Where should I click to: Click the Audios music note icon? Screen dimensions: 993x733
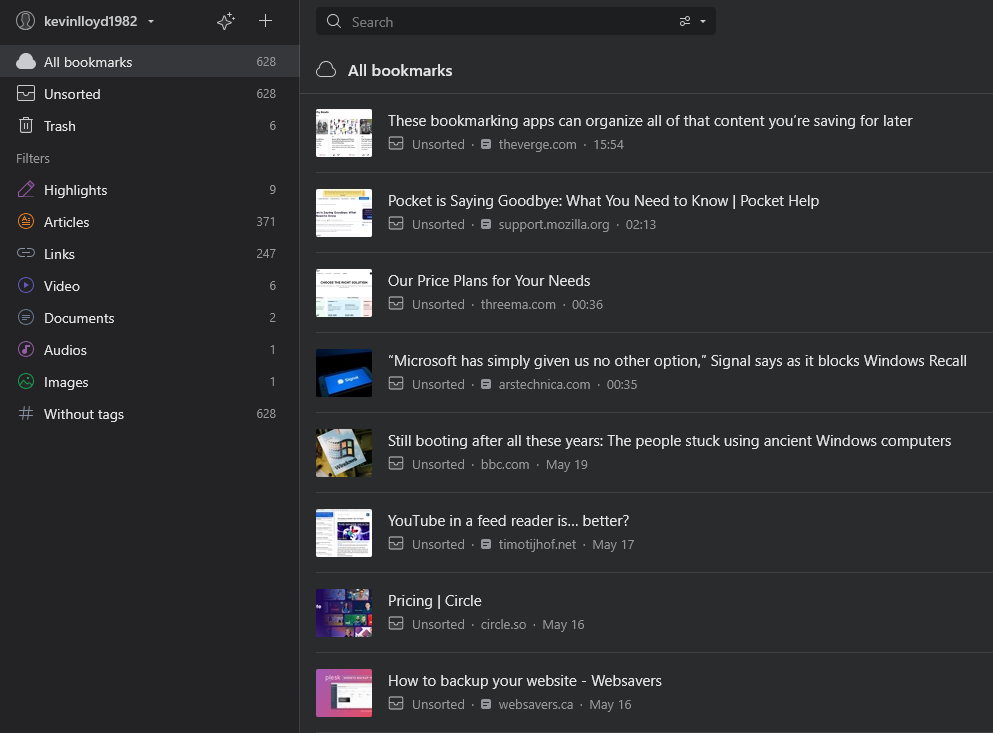tap(26, 349)
